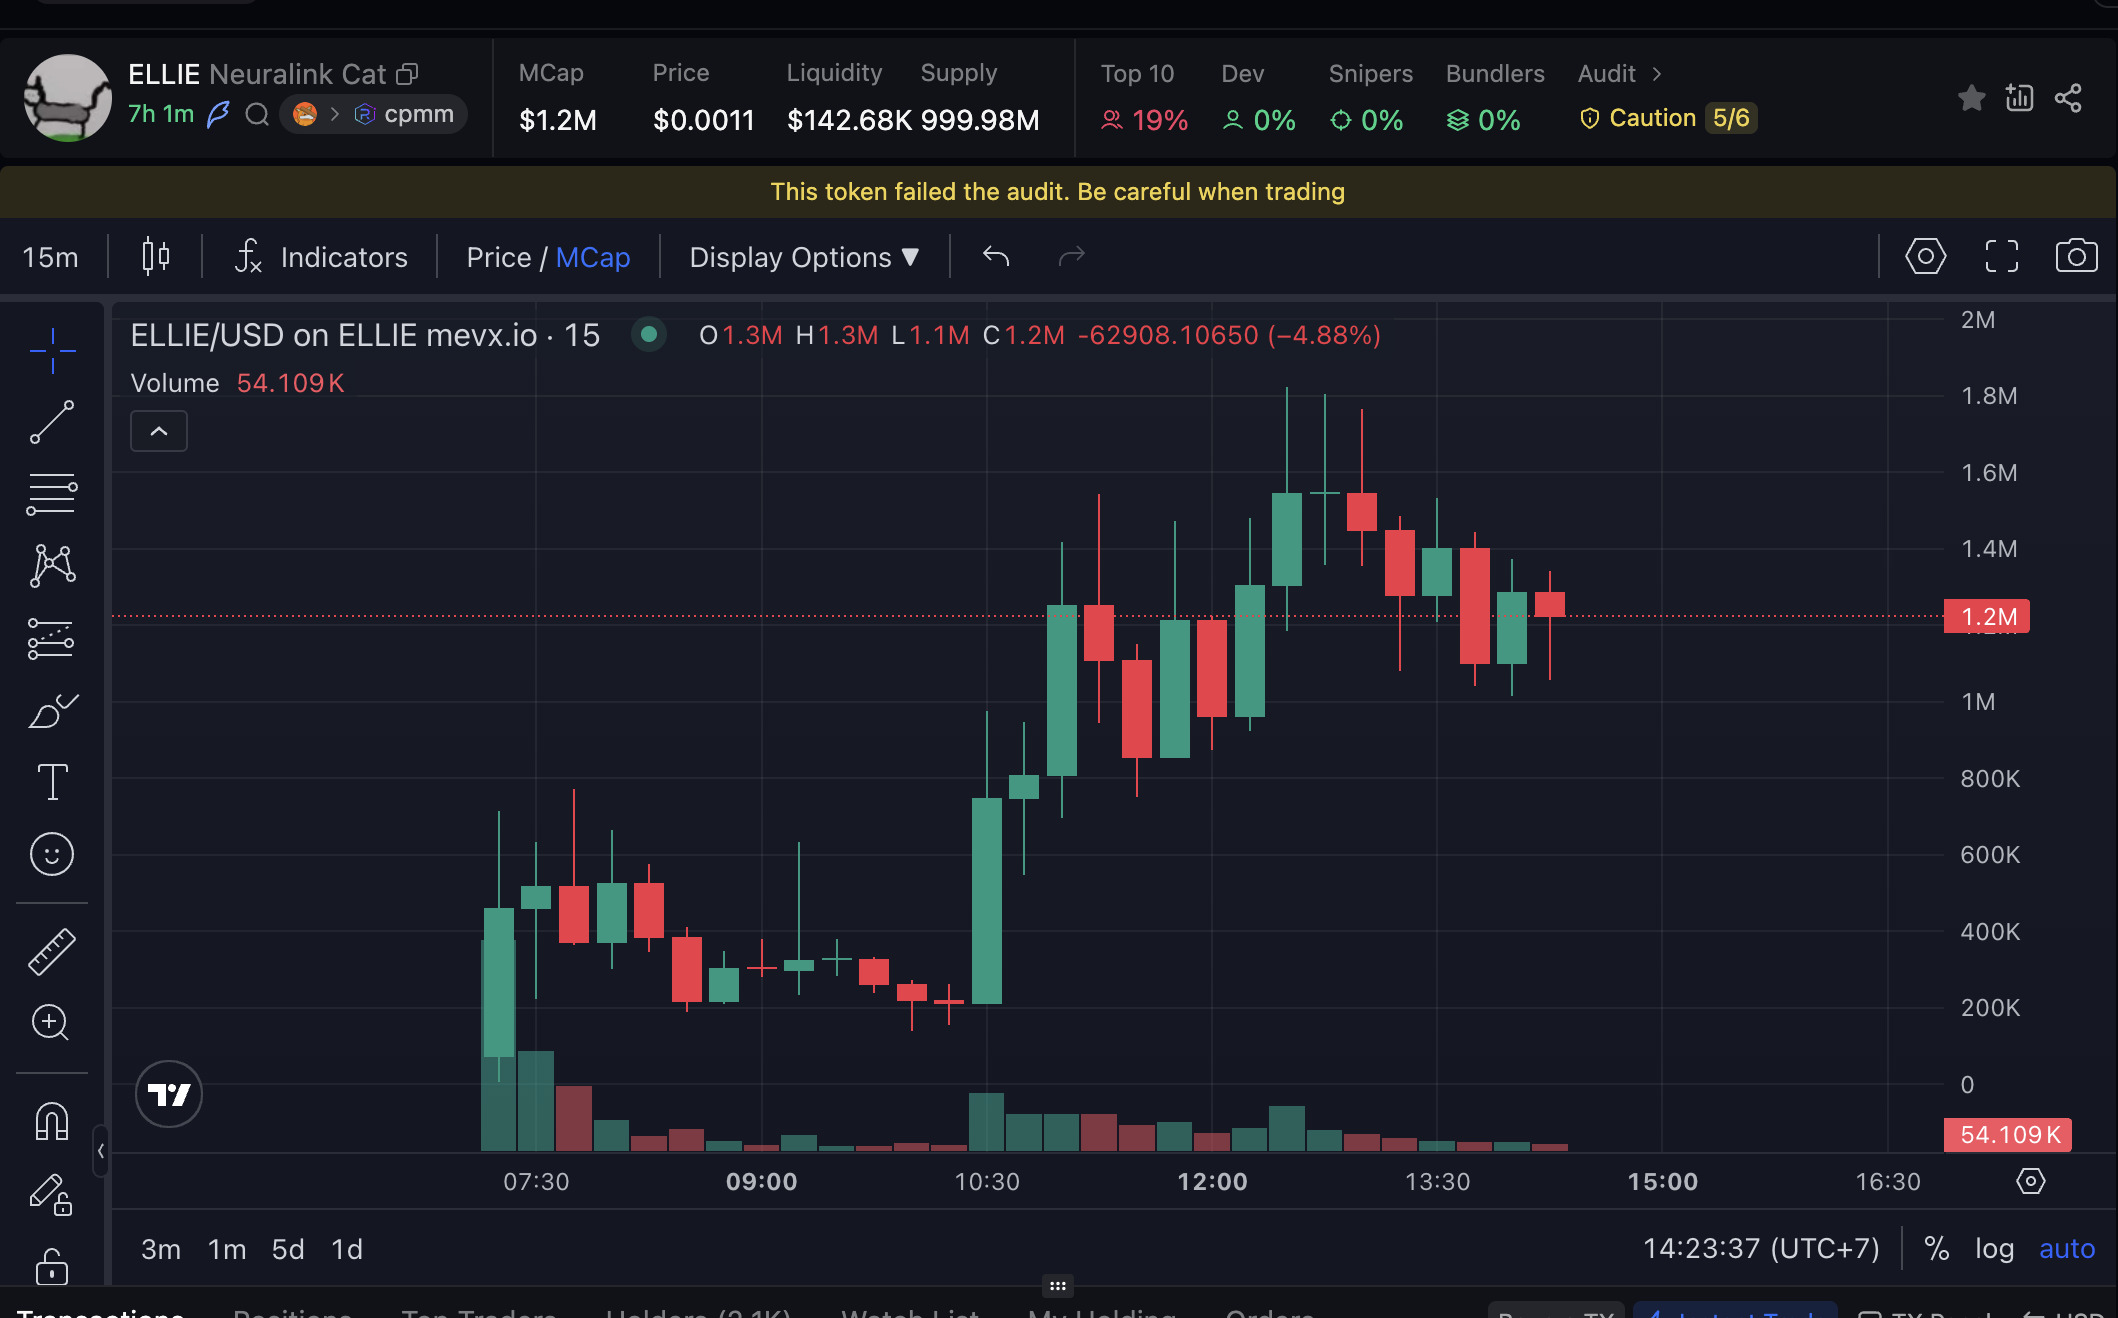Click the audit failure warning banner
The image size is (2118, 1318).
[x=1058, y=192]
